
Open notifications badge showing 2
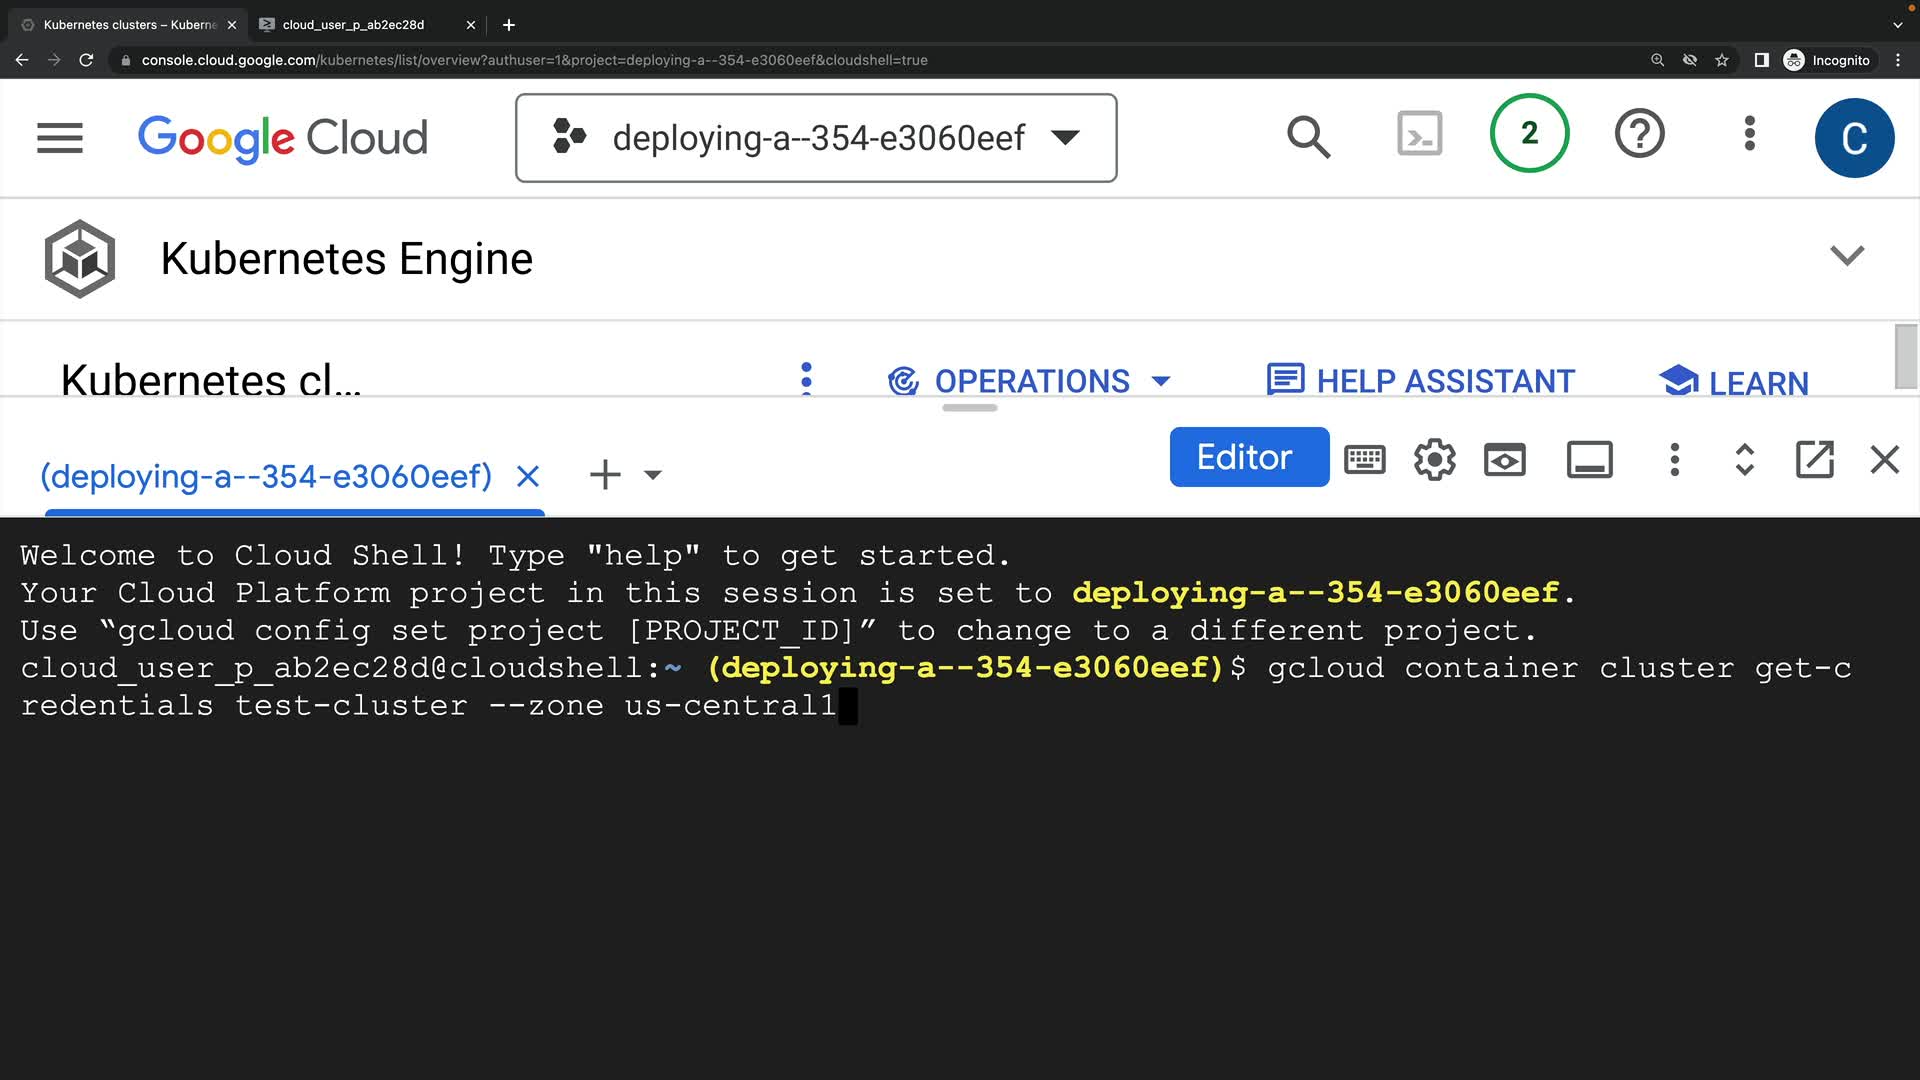[1529, 133]
